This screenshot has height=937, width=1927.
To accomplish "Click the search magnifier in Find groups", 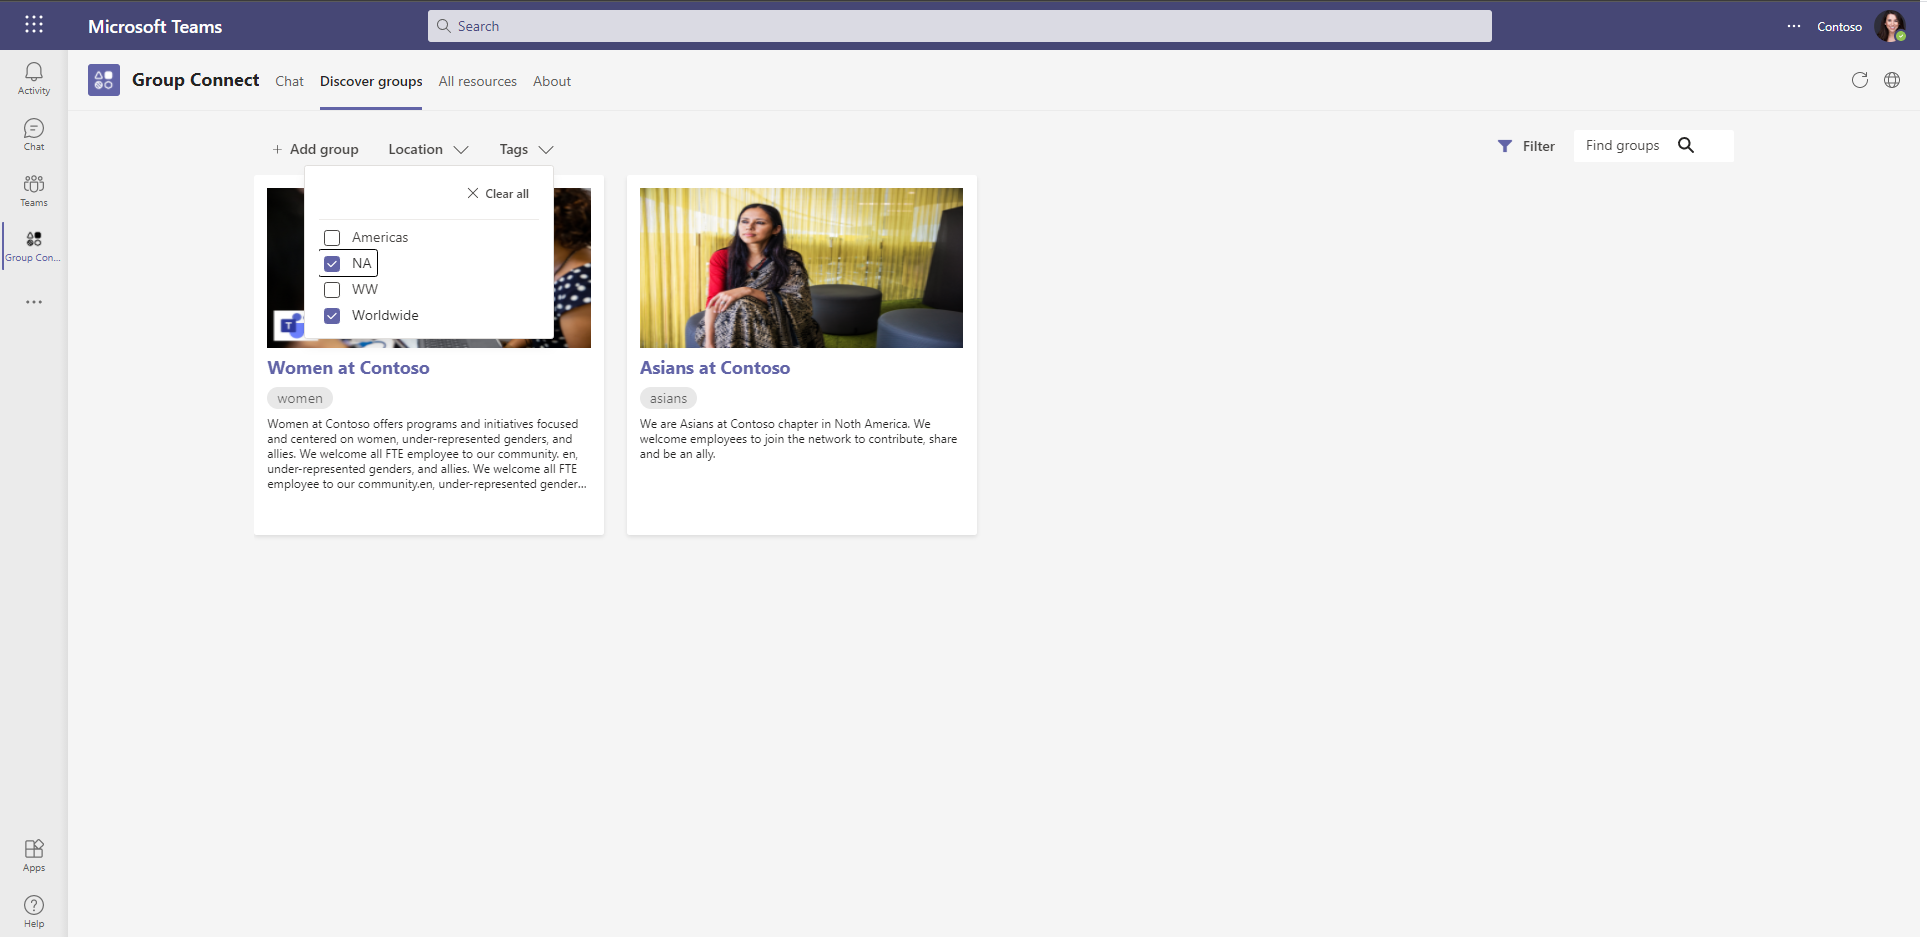I will pyautogui.click(x=1686, y=145).
